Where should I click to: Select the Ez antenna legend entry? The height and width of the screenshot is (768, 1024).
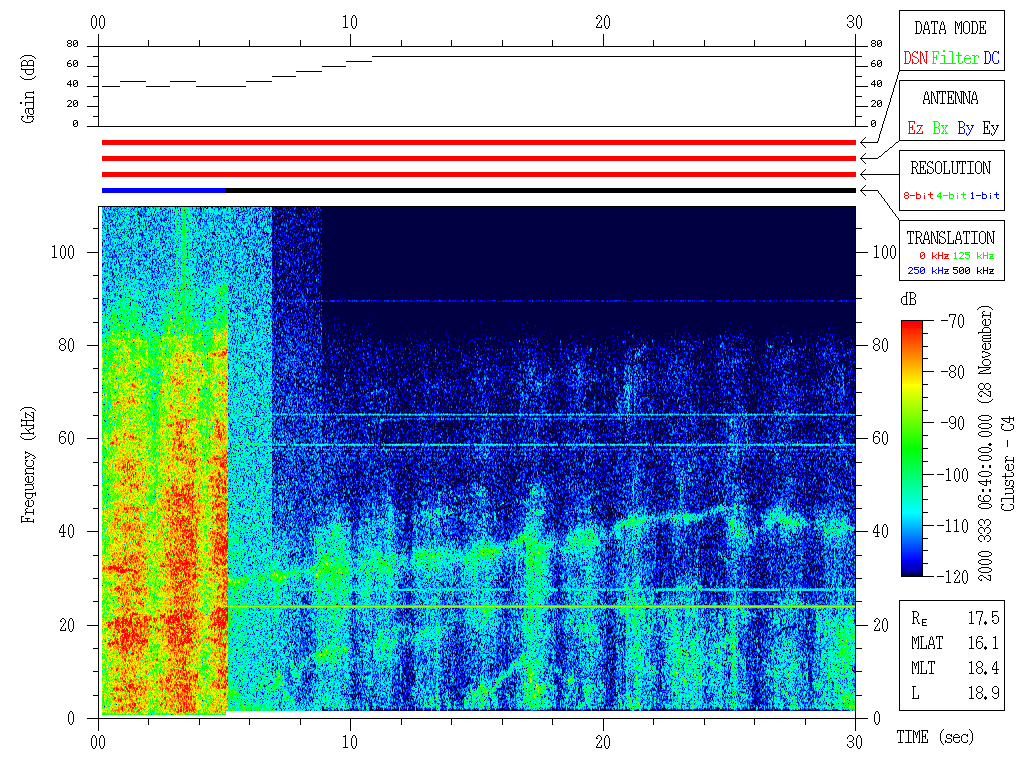coord(915,129)
